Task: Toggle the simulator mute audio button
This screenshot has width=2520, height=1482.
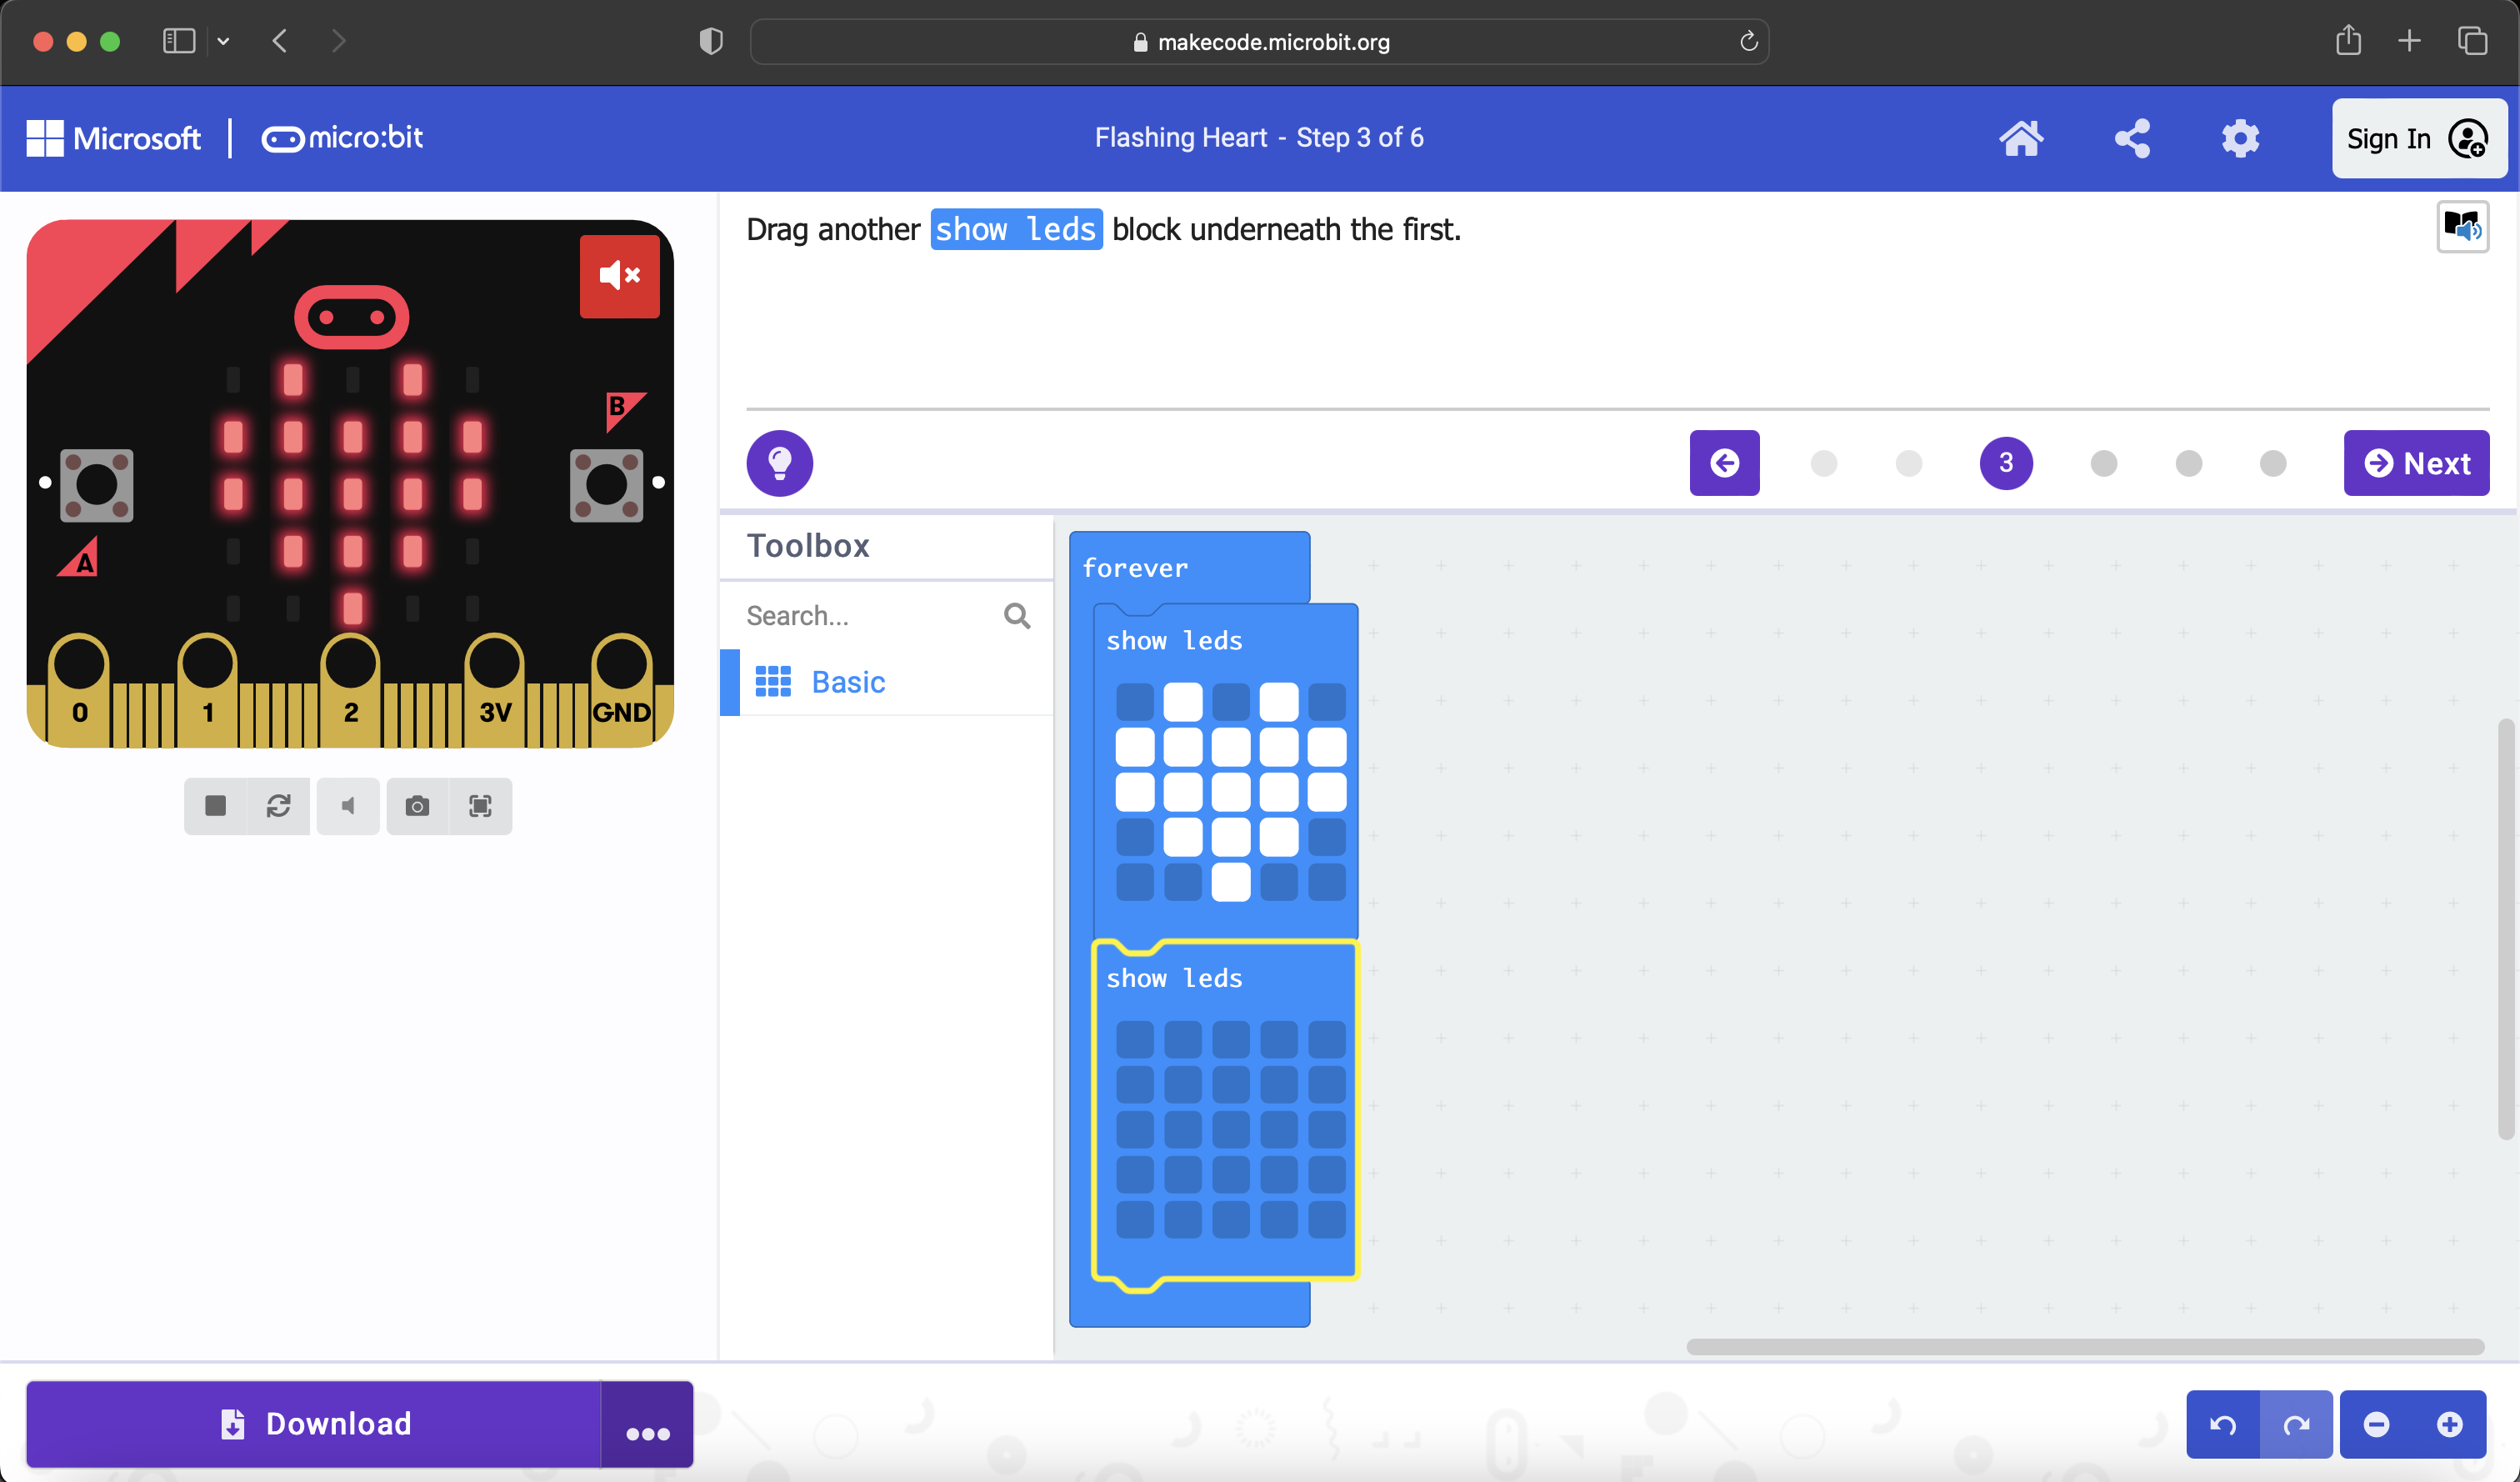Action: [347, 806]
